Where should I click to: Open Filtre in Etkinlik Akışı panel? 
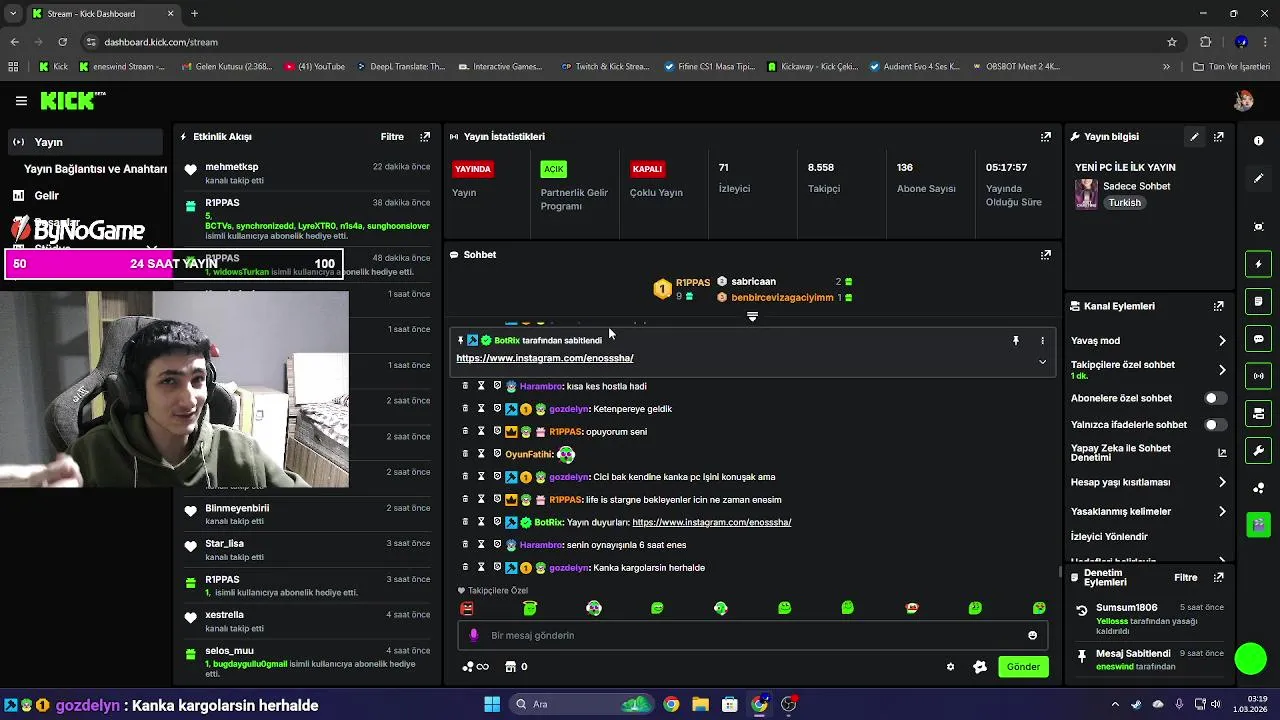pos(392,136)
